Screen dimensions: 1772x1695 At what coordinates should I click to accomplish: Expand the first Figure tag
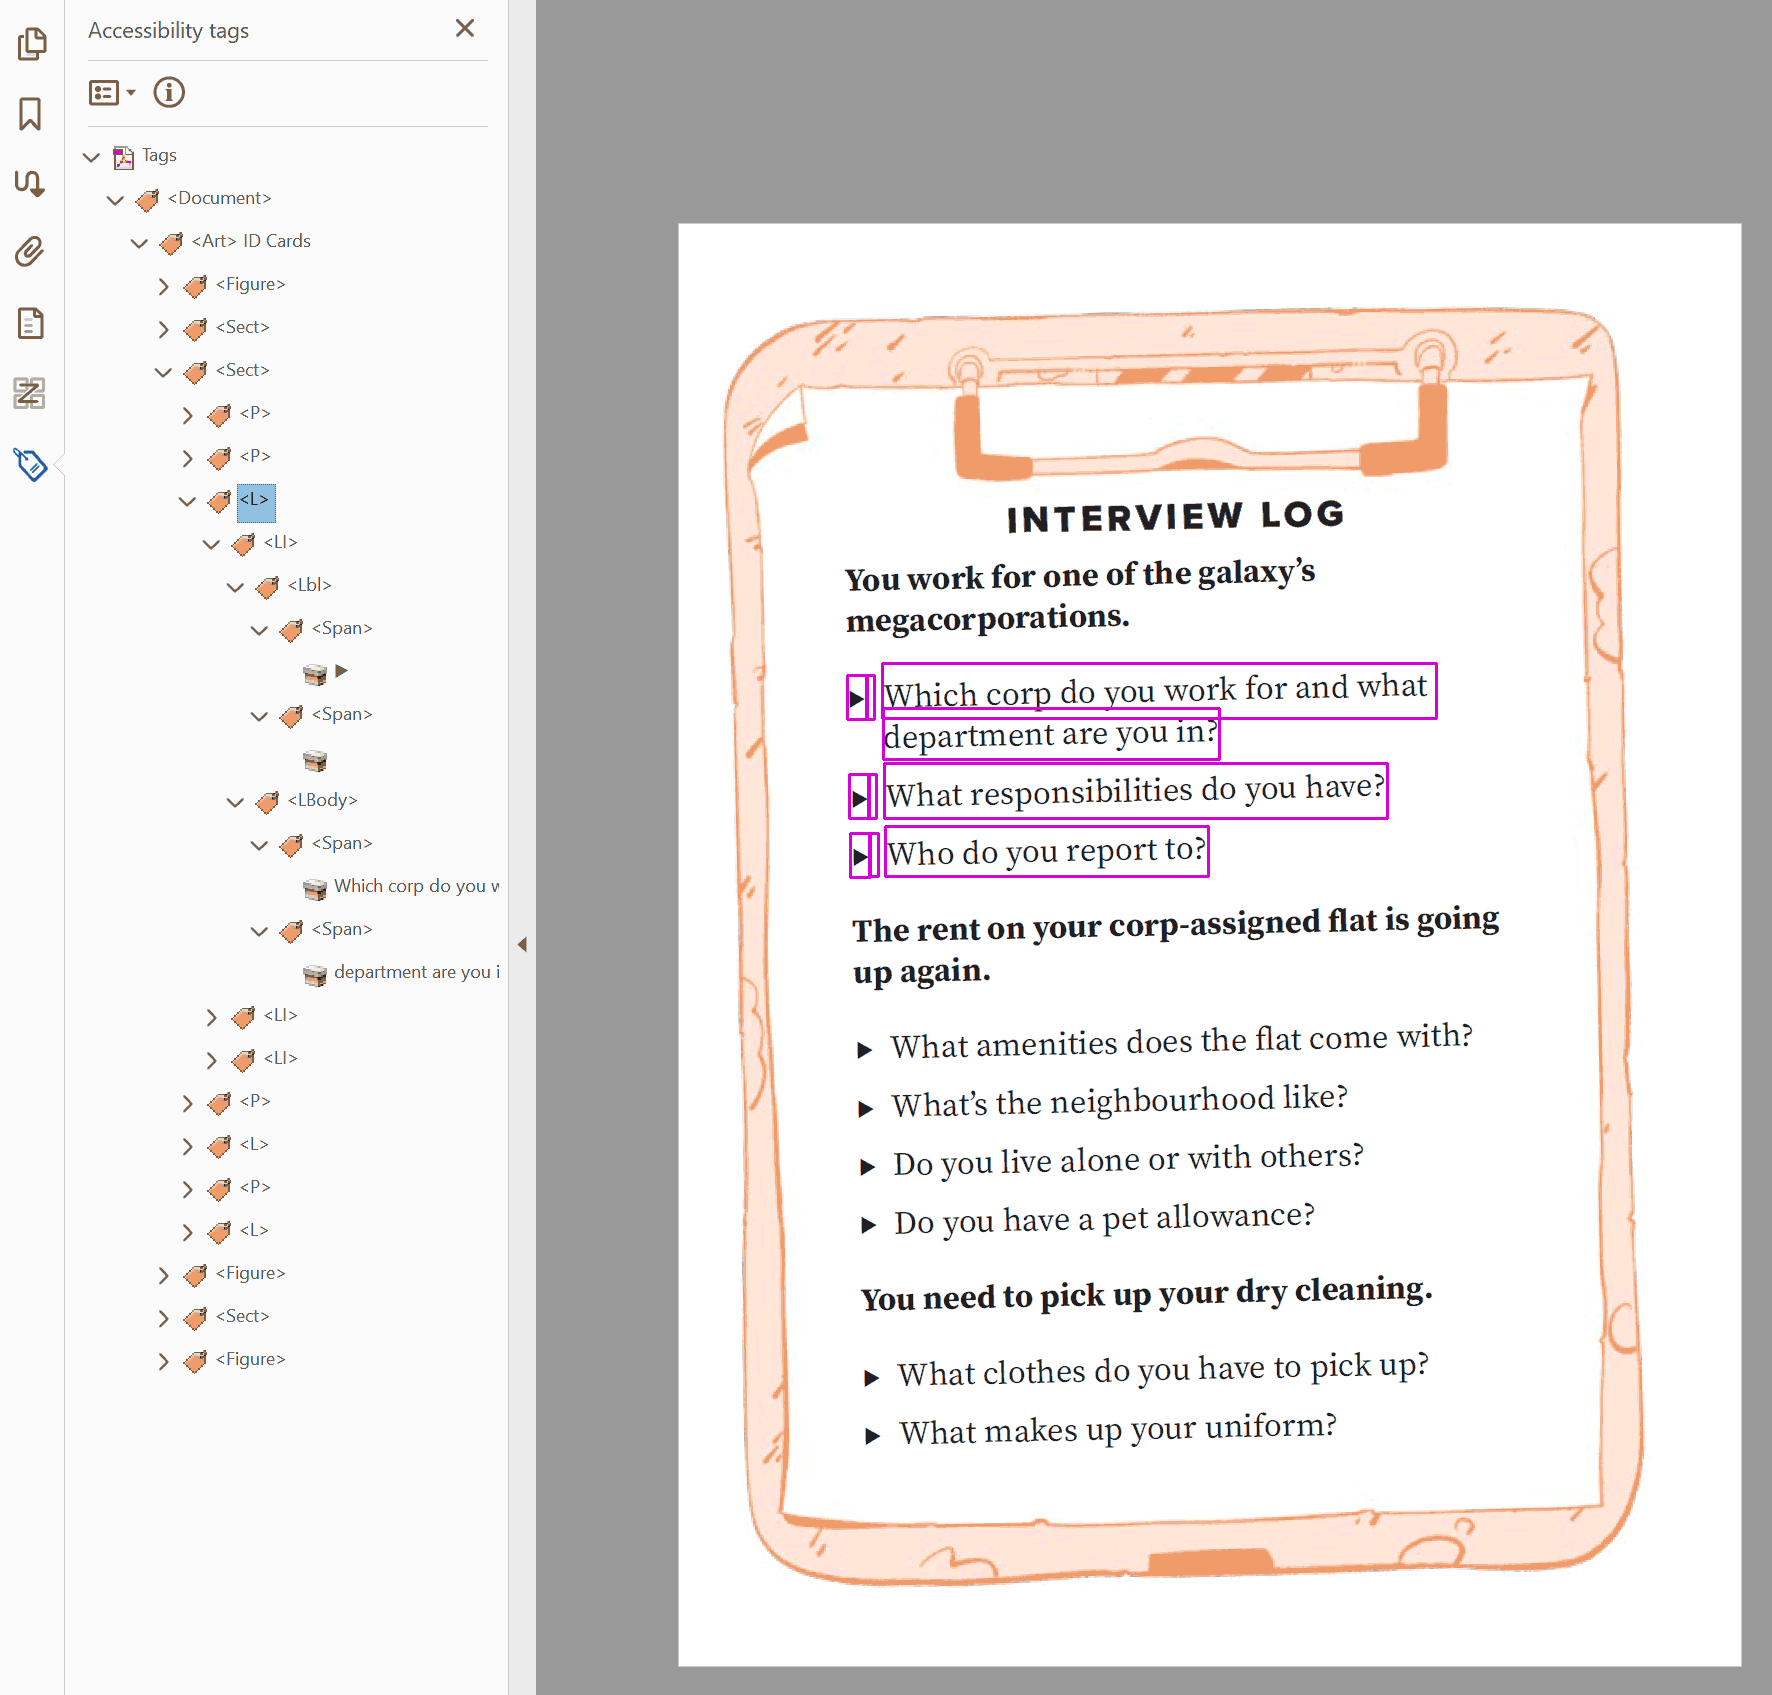point(163,285)
